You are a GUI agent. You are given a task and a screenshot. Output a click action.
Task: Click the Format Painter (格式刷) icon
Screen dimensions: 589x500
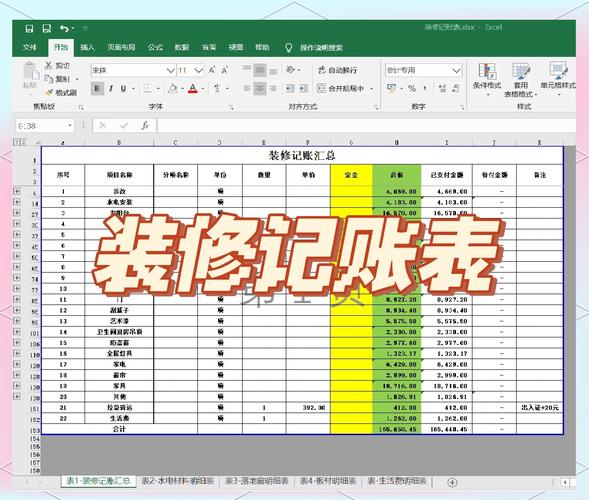pyautogui.click(x=49, y=92)
